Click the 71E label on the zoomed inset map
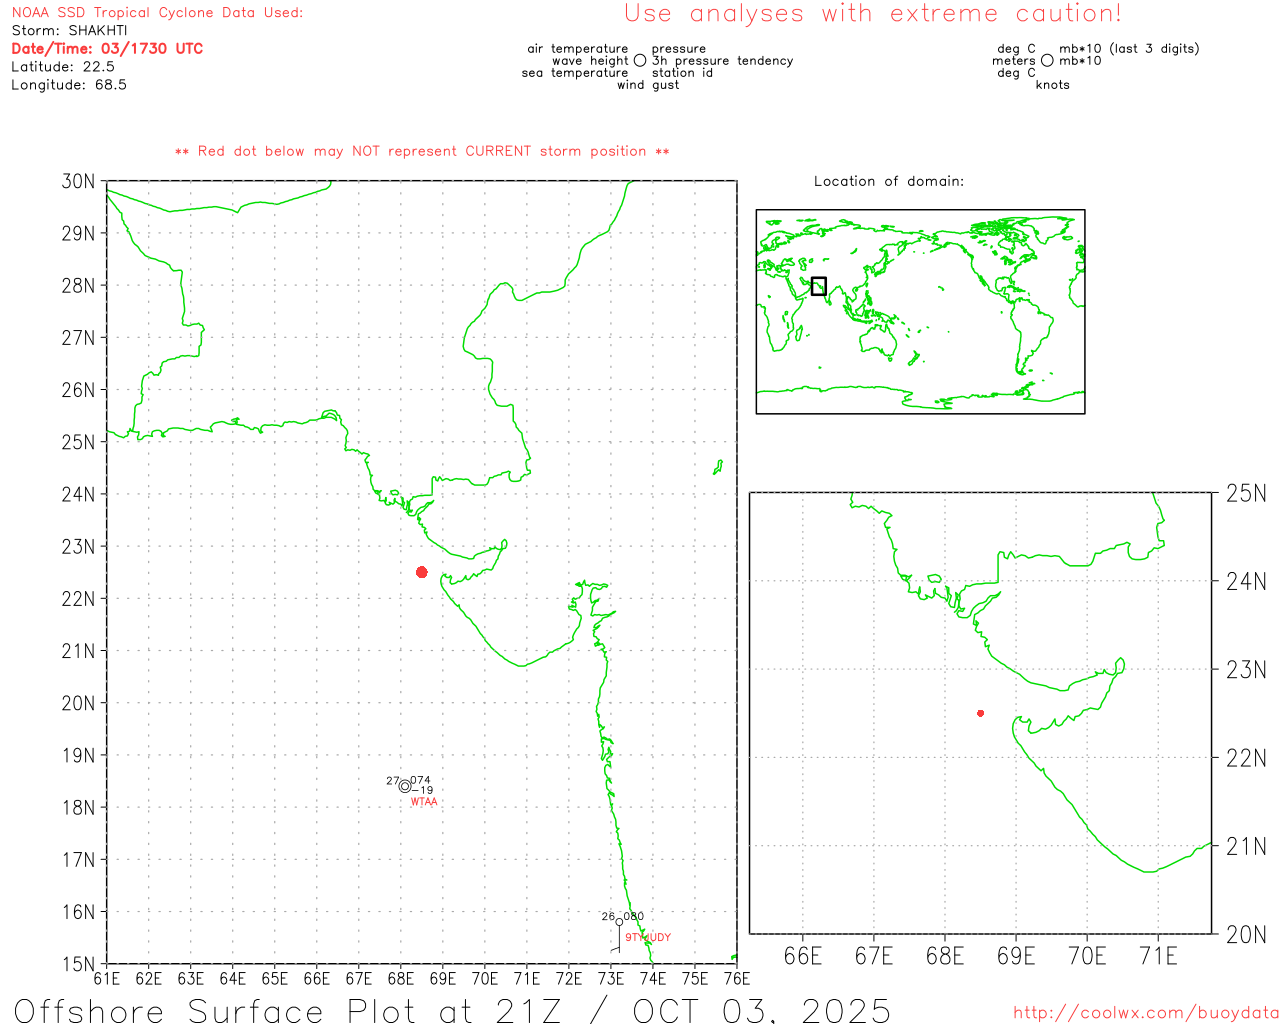The width and height of the screenshot is (1280, 1024). point(1158,956)
